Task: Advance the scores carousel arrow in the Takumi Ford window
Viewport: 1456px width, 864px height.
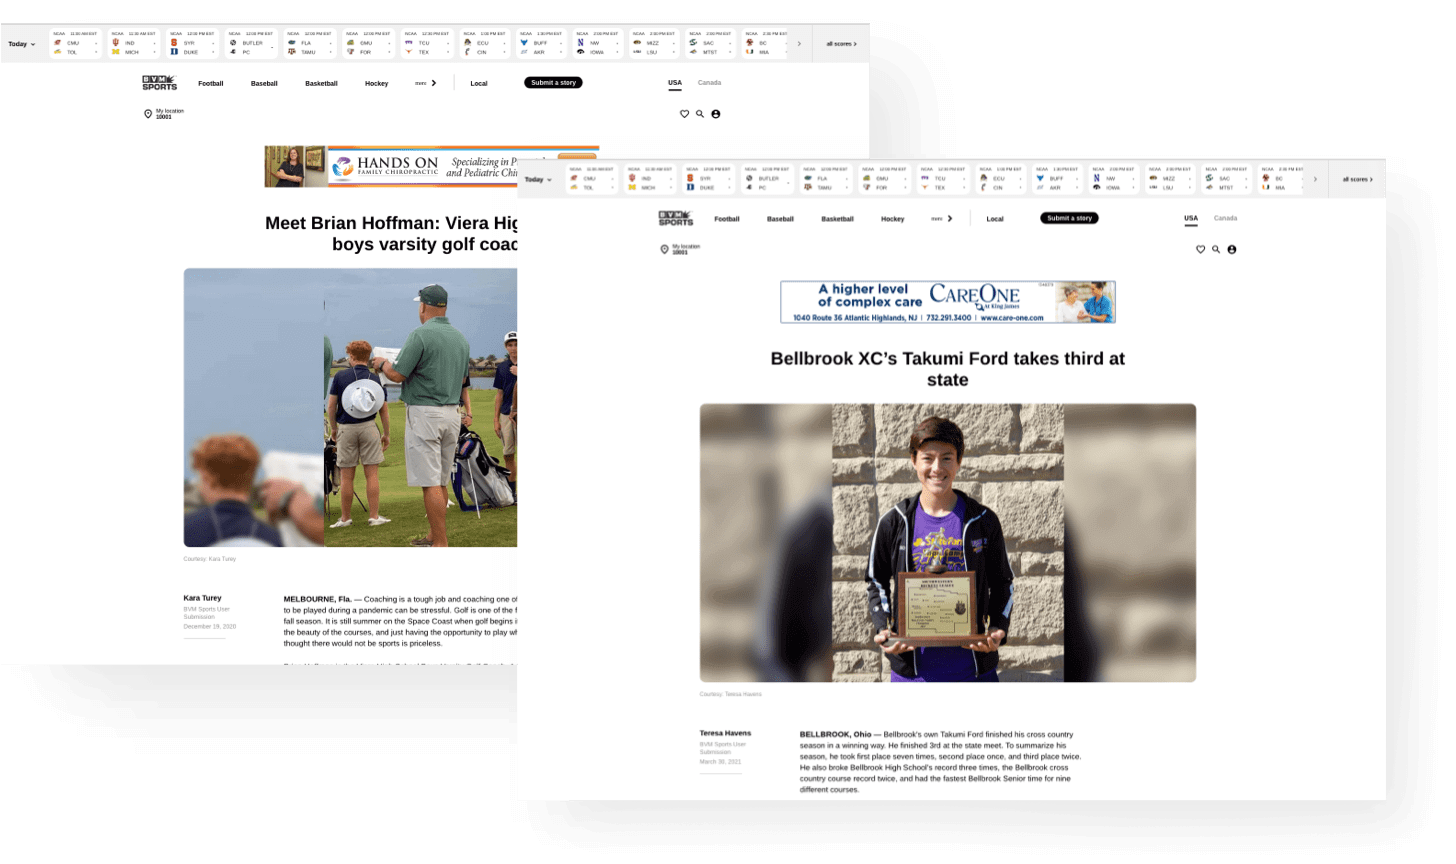Action: click(x=1315, y=179)
